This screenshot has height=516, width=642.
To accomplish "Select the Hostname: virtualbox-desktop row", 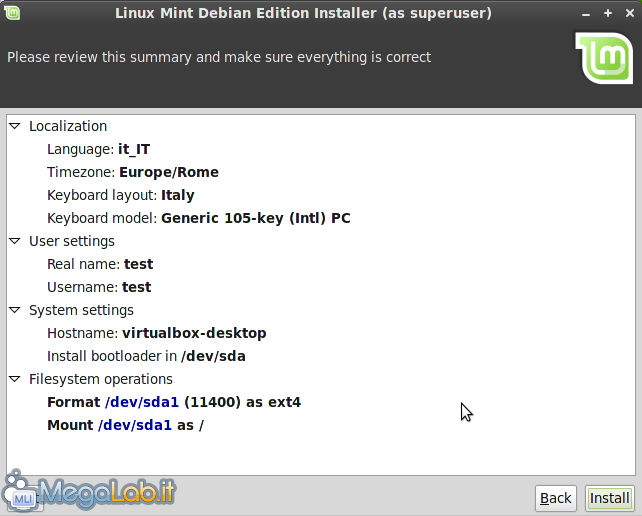I will tap(156, 333).
